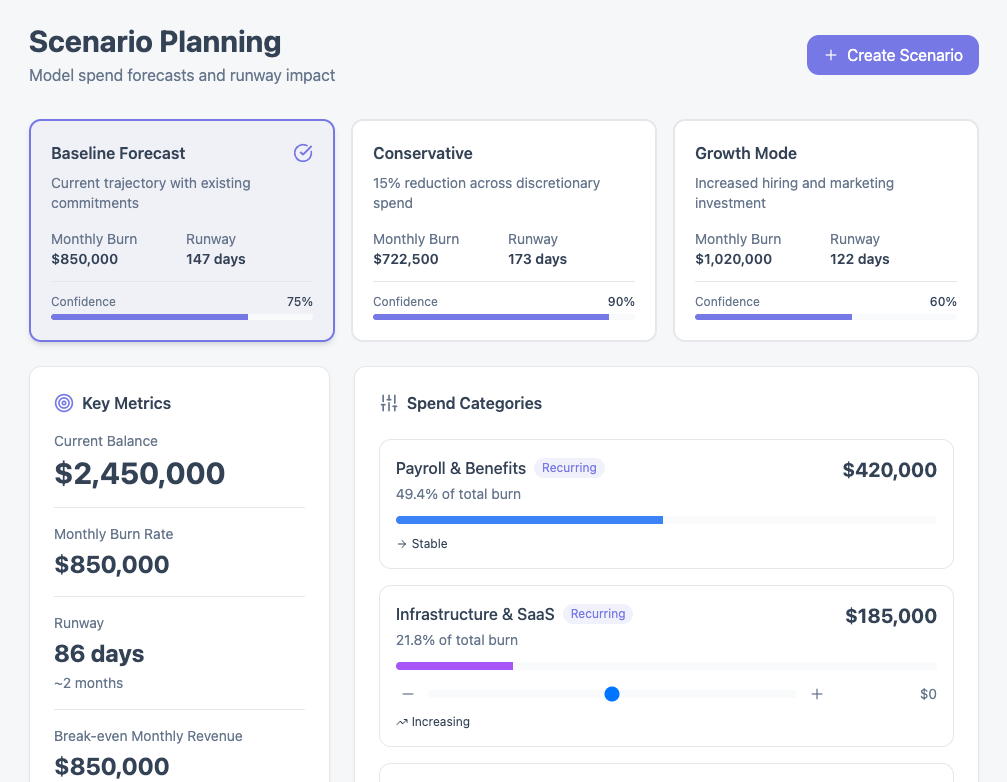Viewport: 1007px width, 782px height.
Task: Click the Payroll $420,000 amount
Action: pos(889,470)
